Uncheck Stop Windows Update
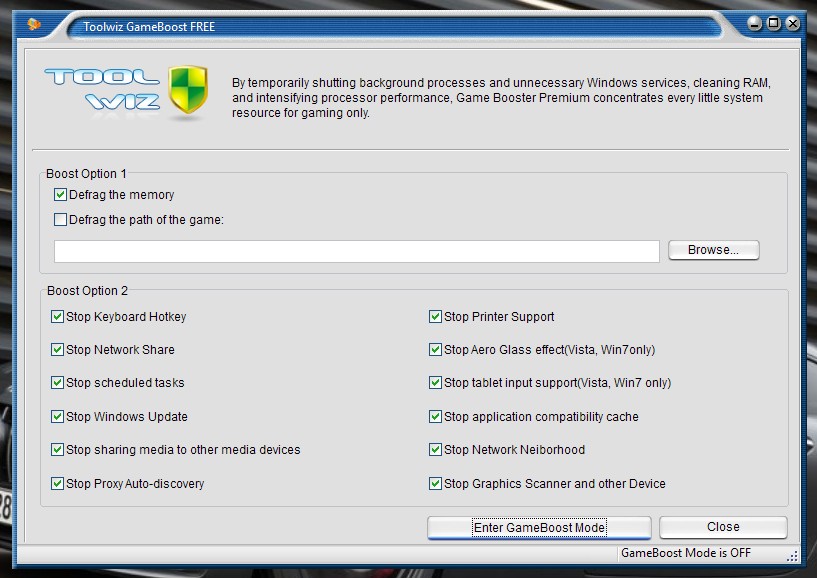The height and width of the screenshot is (578, 817). click(57, 417)
